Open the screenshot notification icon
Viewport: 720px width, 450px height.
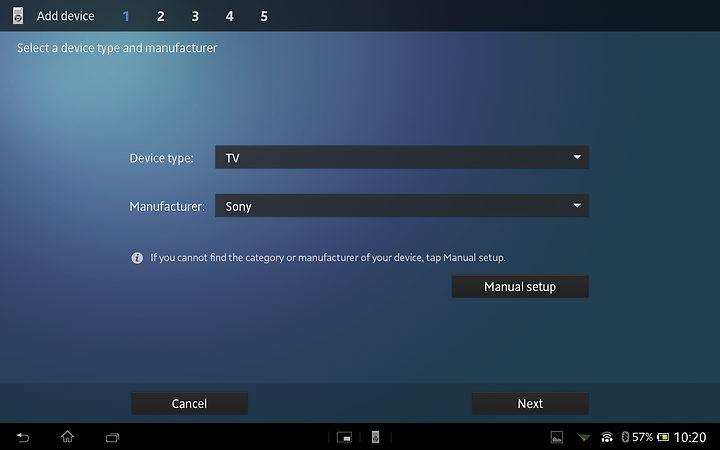[557, 437]
